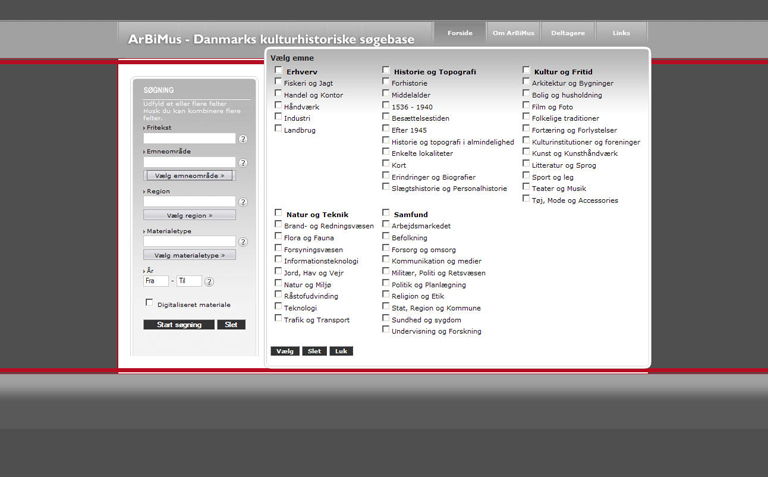Open help icon next to År fields

[x=209, y=282]
